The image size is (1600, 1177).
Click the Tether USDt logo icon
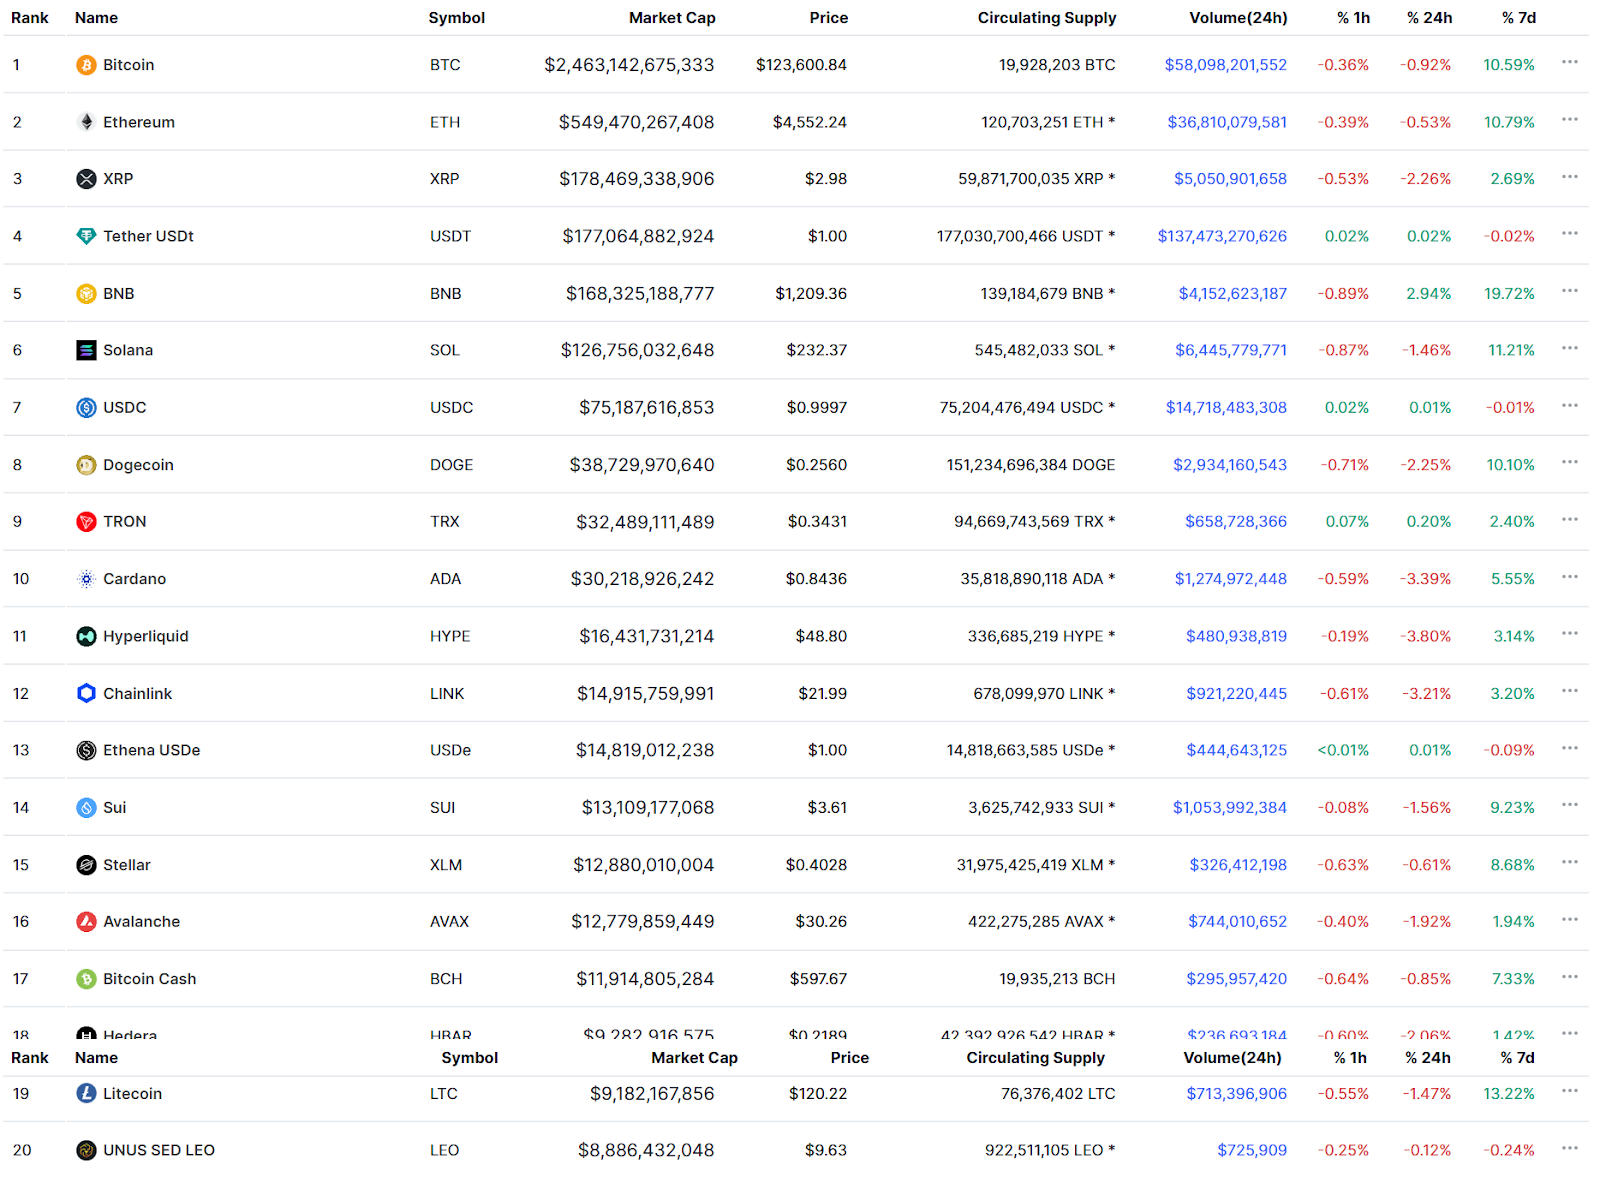pos(86,236)
